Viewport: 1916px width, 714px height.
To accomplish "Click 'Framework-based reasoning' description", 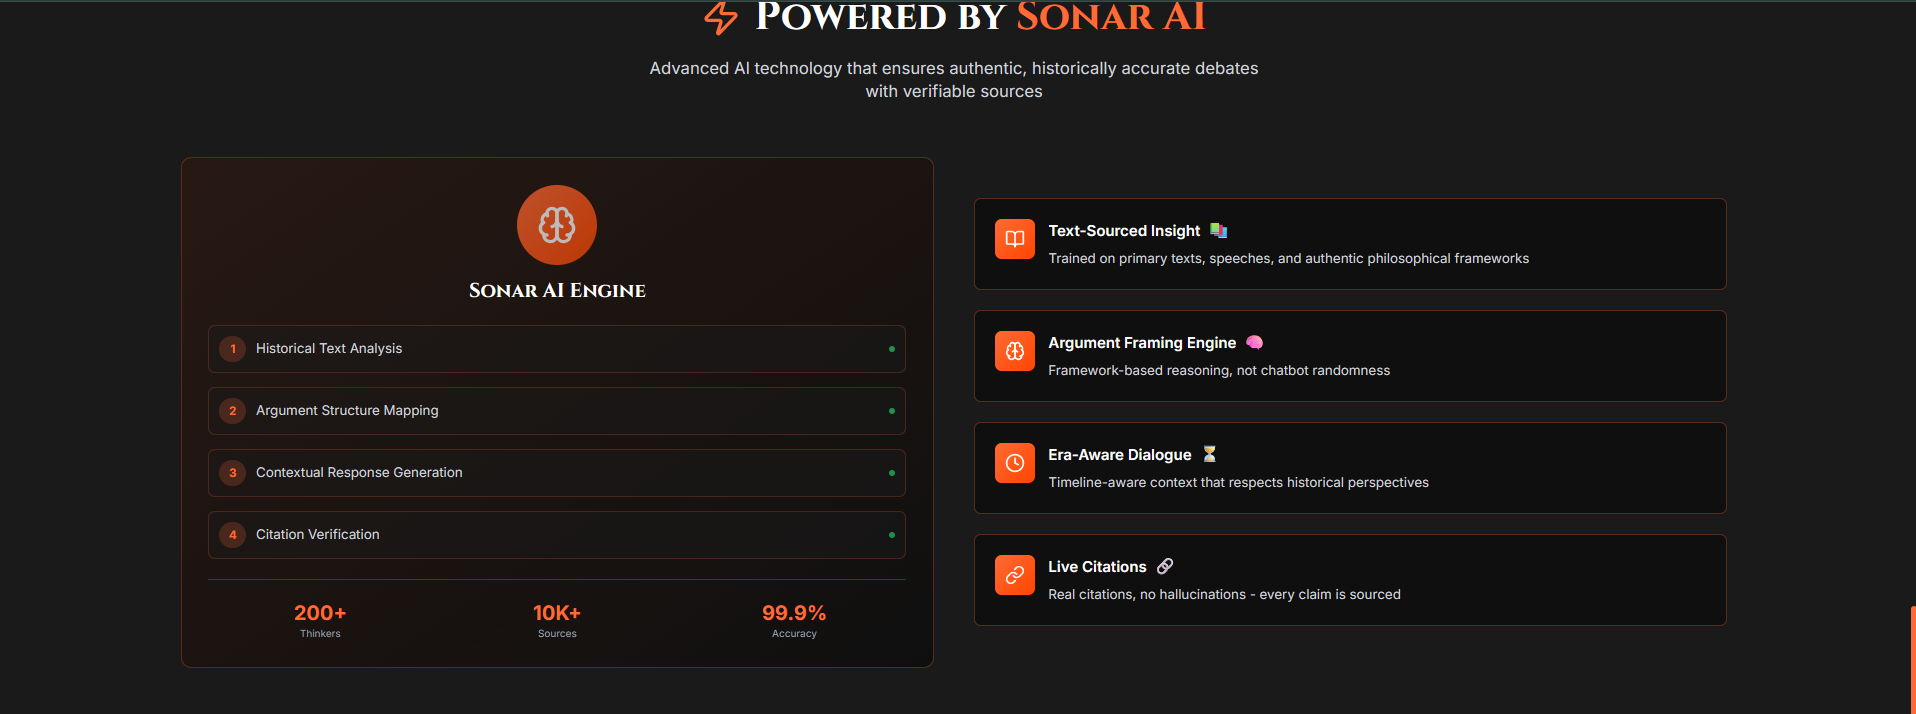I will coord(1219,371).
